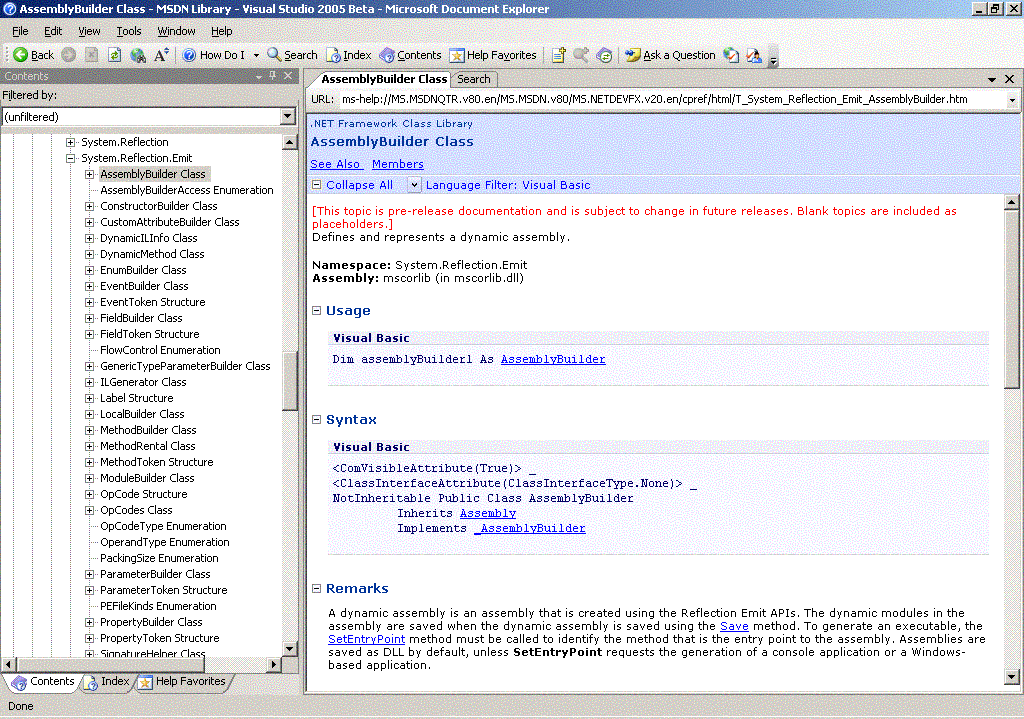This screenshot has width=1024, height=719.
Task: Open the Language Filter dropdown
Action: (414, 185)
